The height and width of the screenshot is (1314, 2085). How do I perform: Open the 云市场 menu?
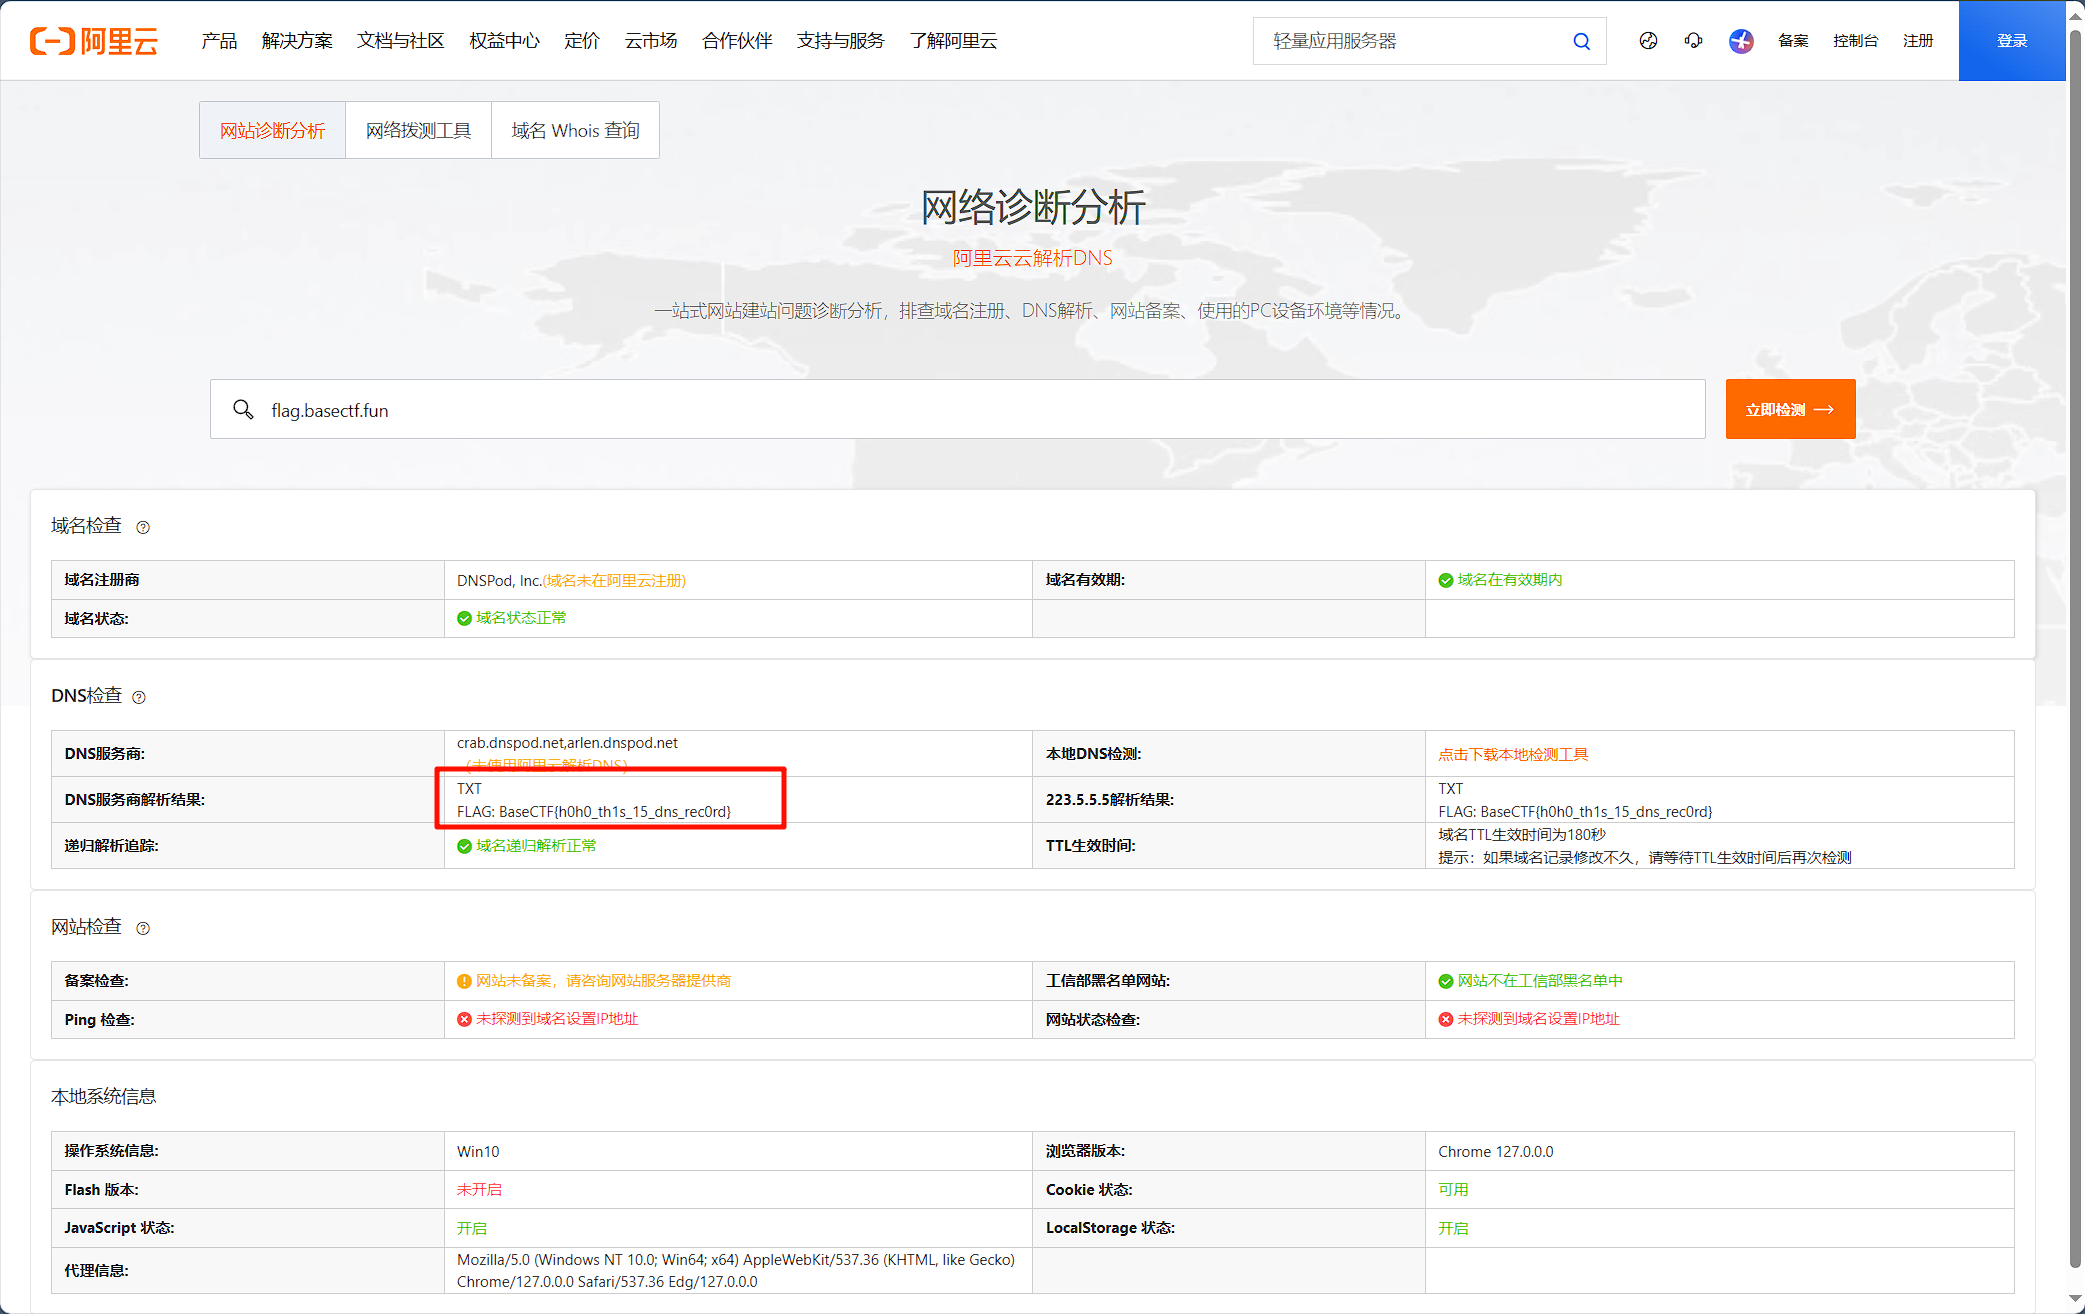point(651,41)
